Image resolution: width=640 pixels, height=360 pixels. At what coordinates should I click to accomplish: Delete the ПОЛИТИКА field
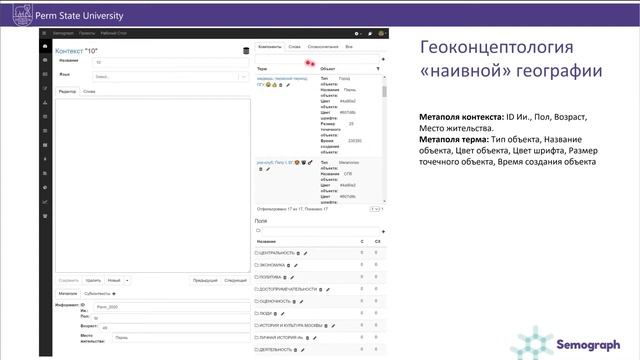pyautogui.click(x=285, y=278)
